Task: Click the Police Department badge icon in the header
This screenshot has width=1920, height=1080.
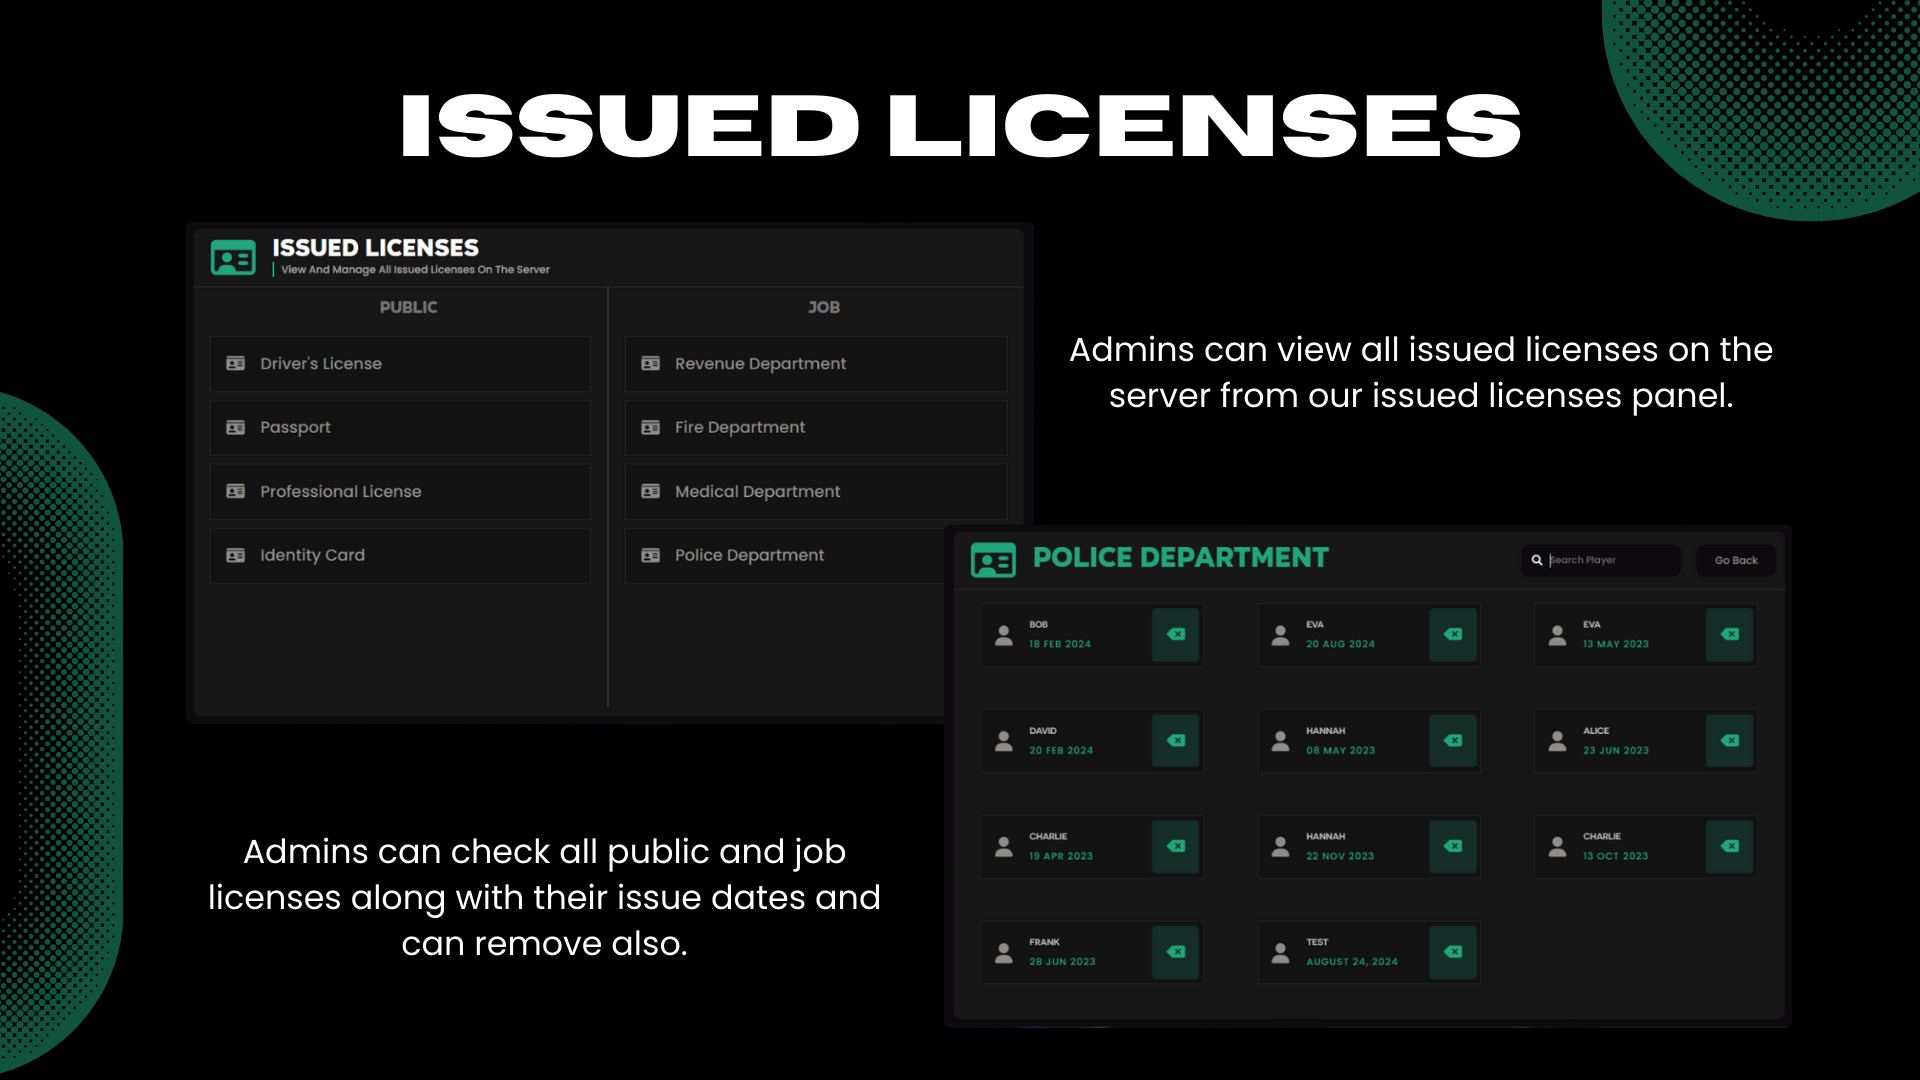Action: click(993, 559)
